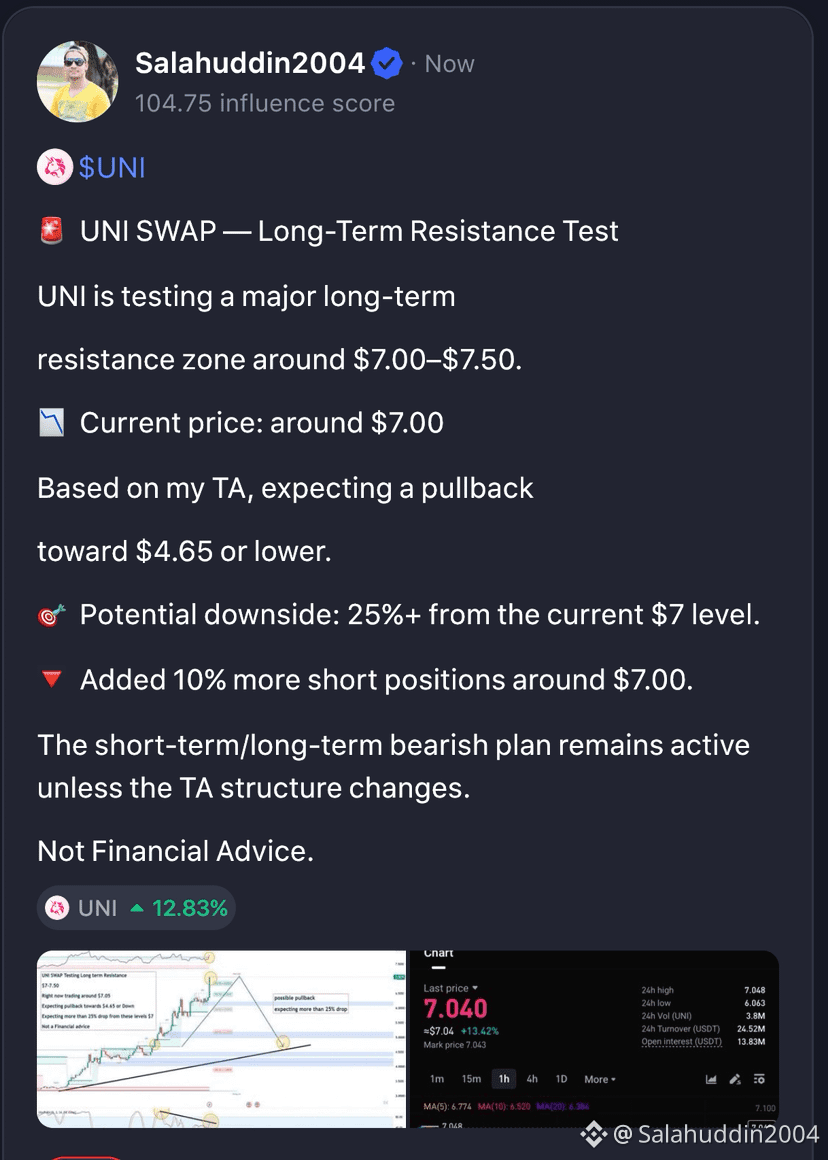Open the UNI technical analysis chart thumbnail

pyautogui.click(x=221, y=1039)
